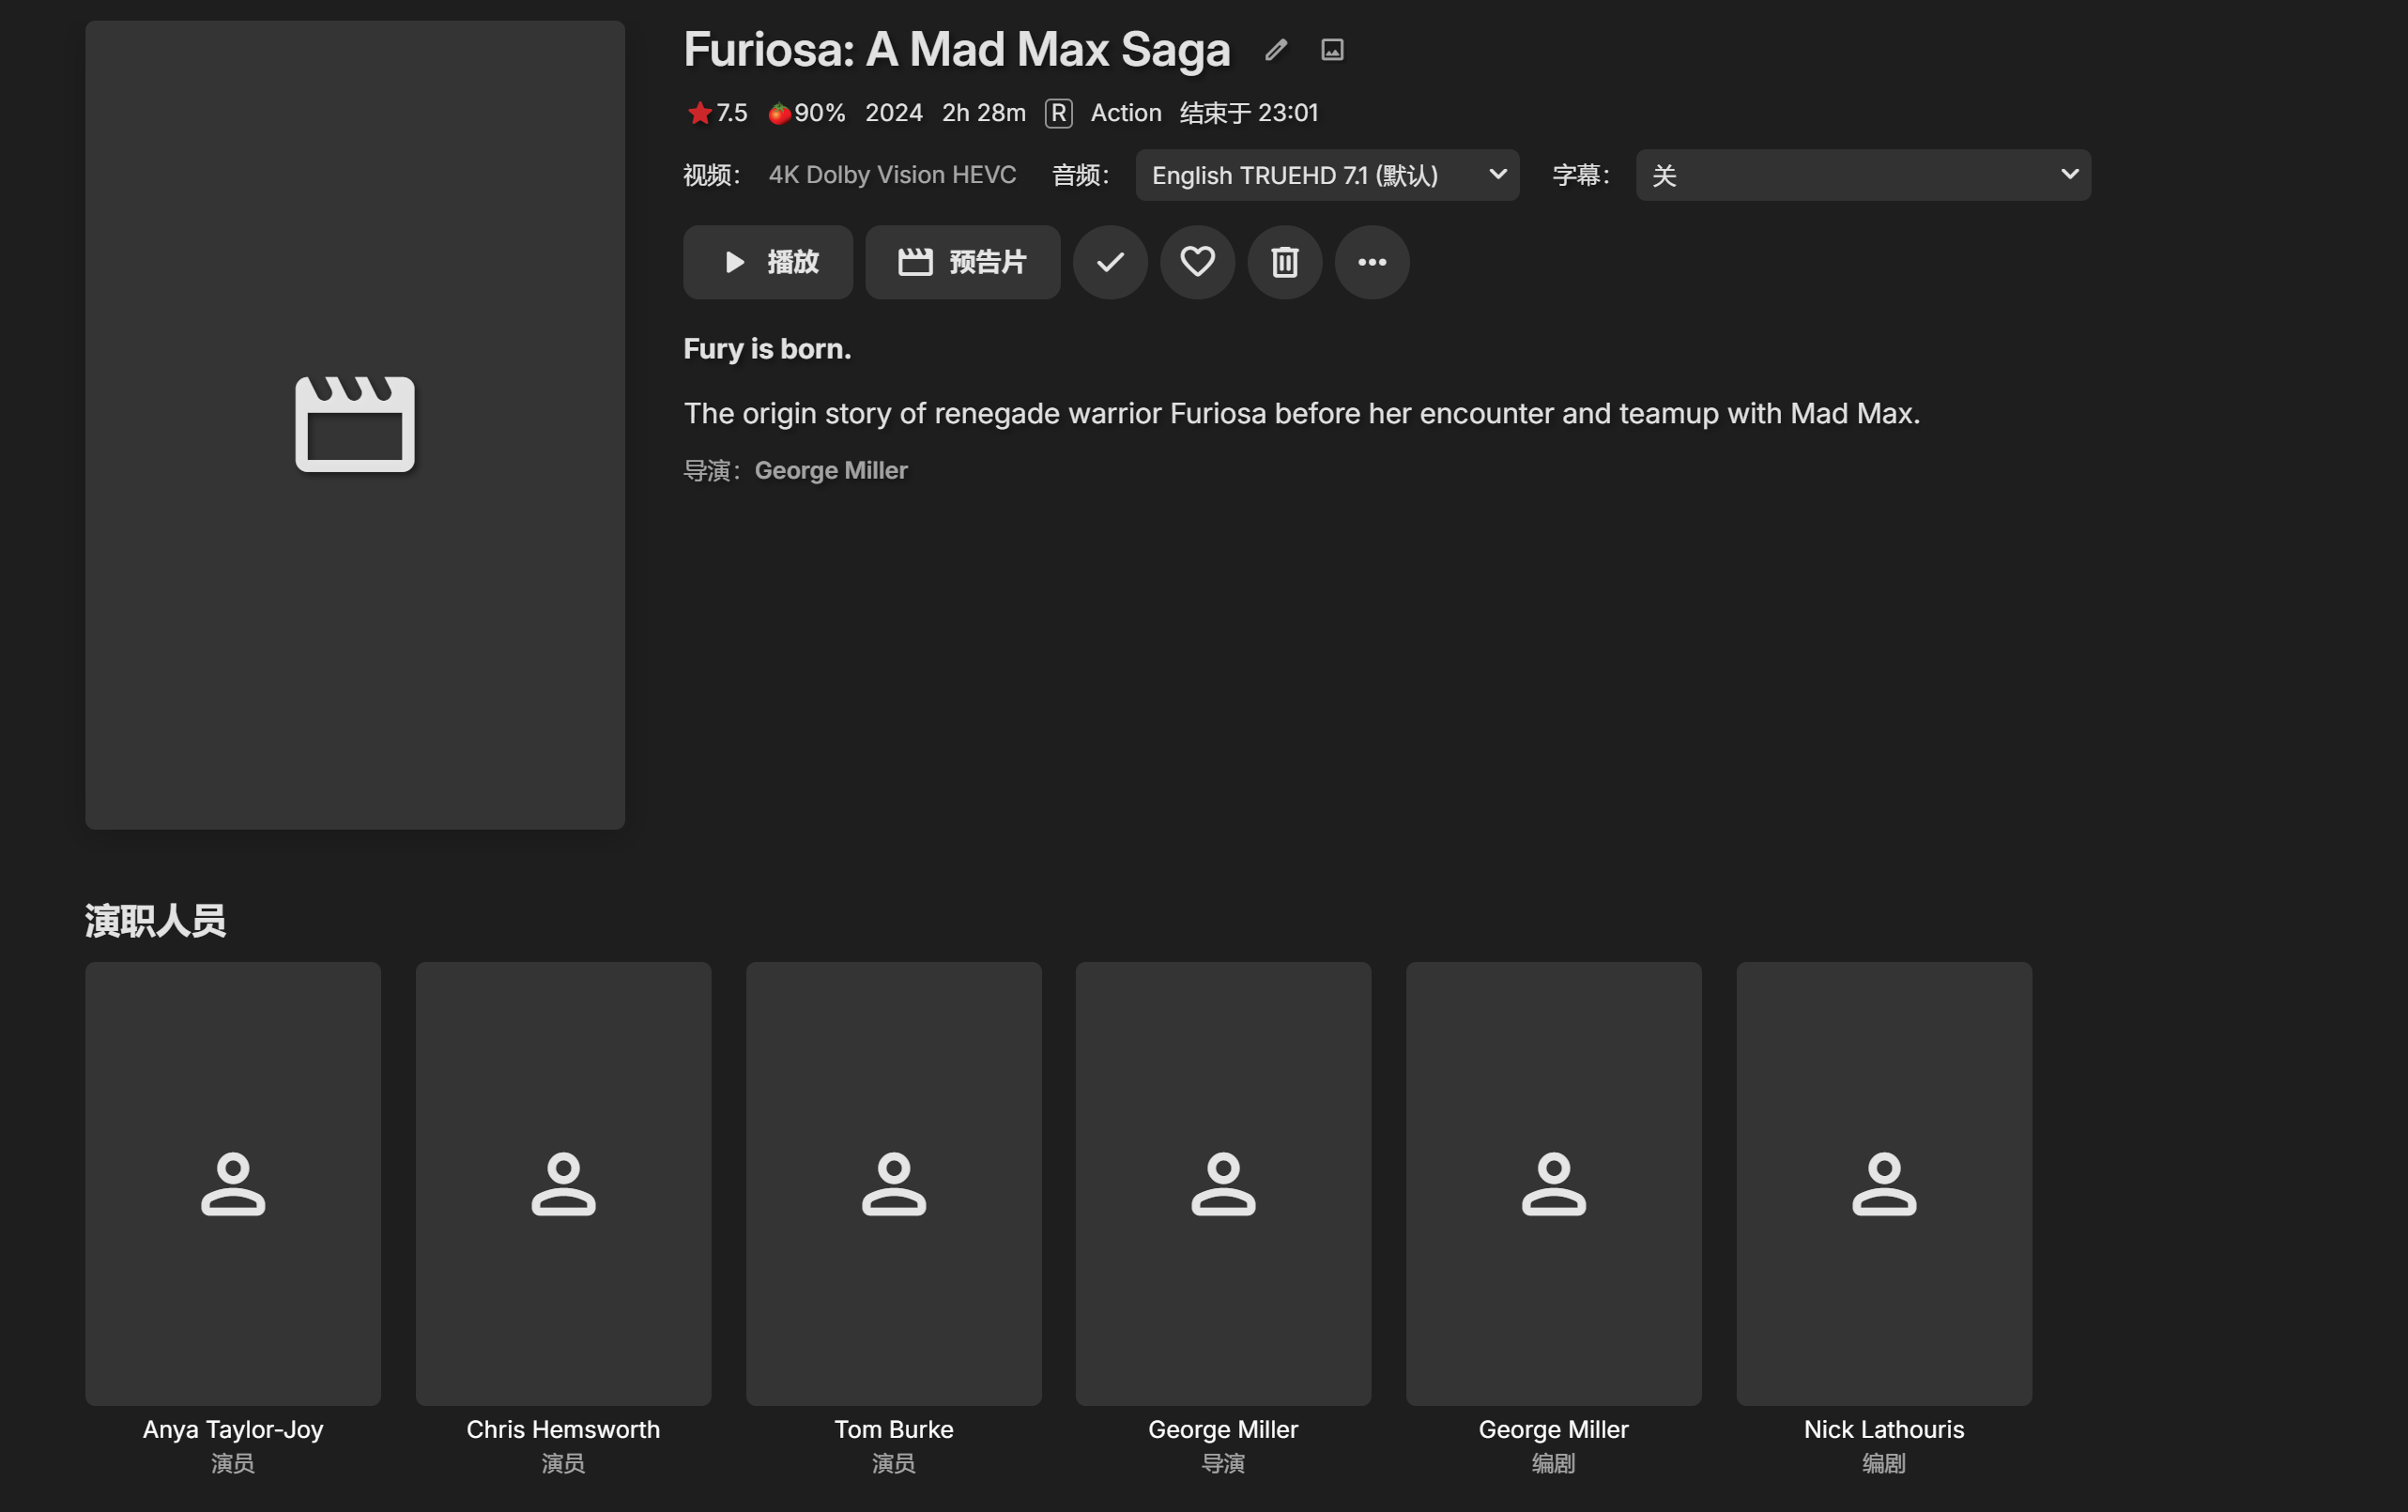
Task: Open the edit images icon next to title
Action: (1332, 50)
